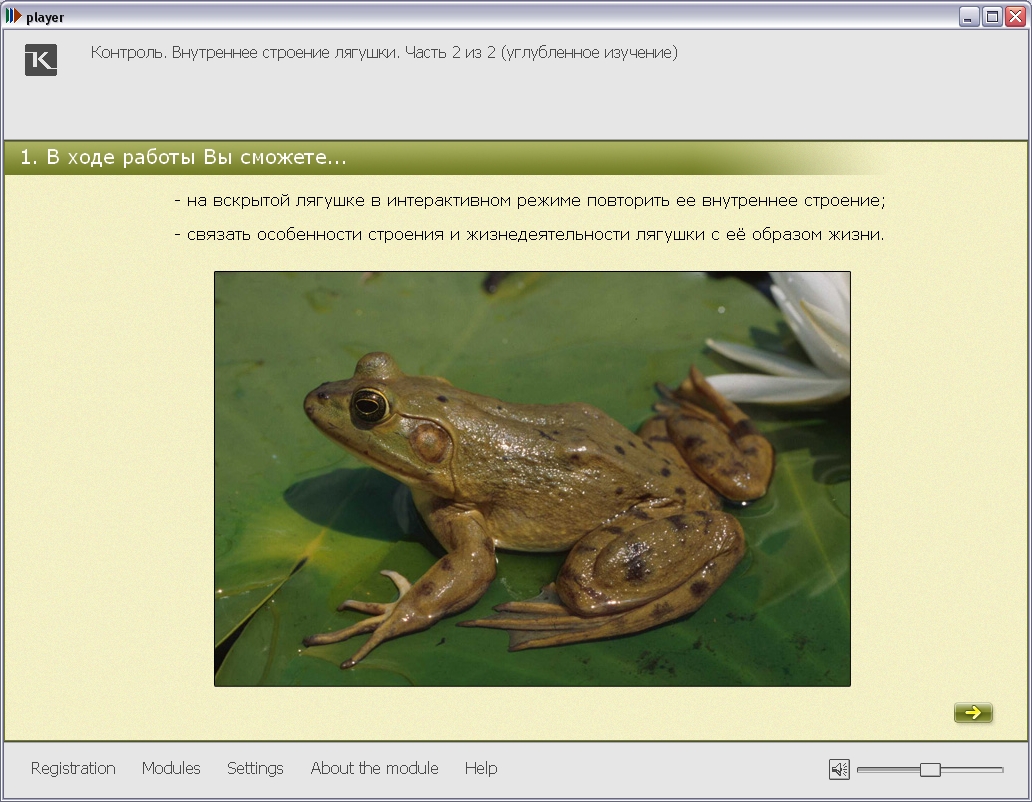
Task: Click the module title 'Контроль. Внутреннее строение лягушки'
Action: click(x=384, y=52)
